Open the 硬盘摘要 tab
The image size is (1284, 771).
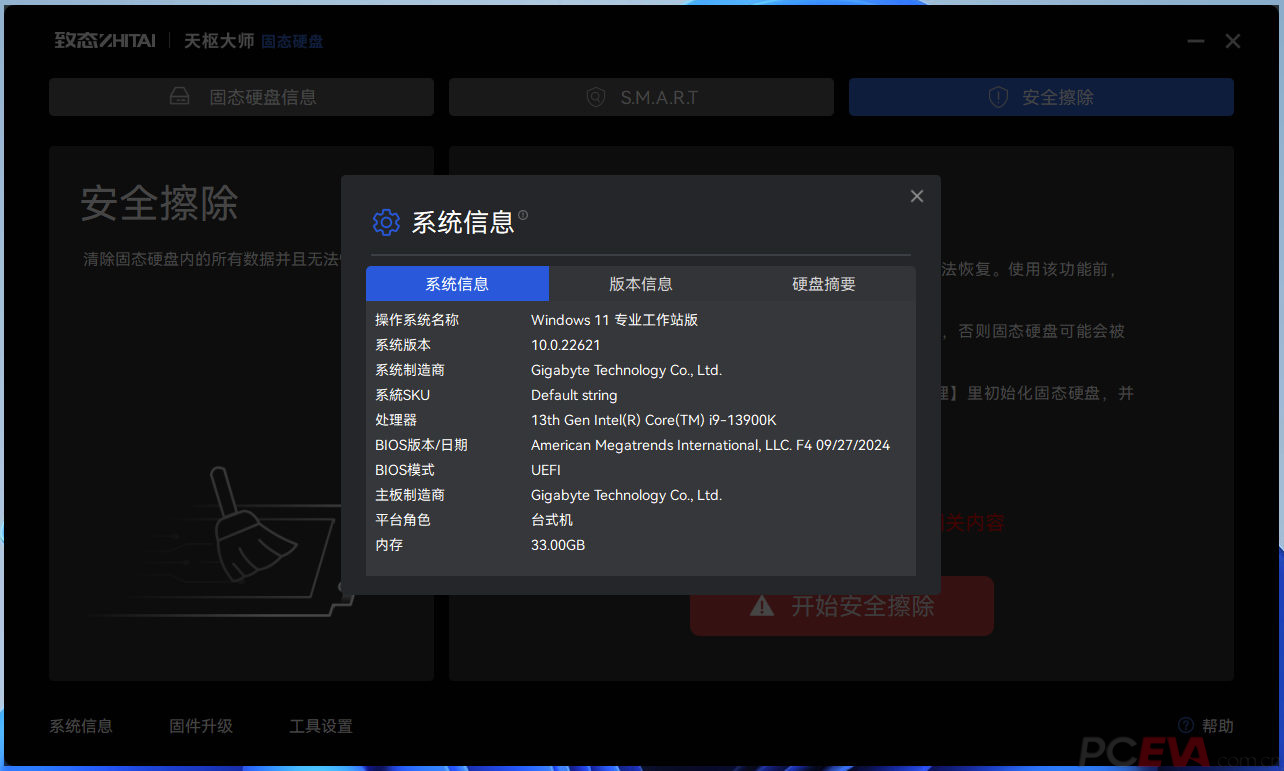pos(824,284)
